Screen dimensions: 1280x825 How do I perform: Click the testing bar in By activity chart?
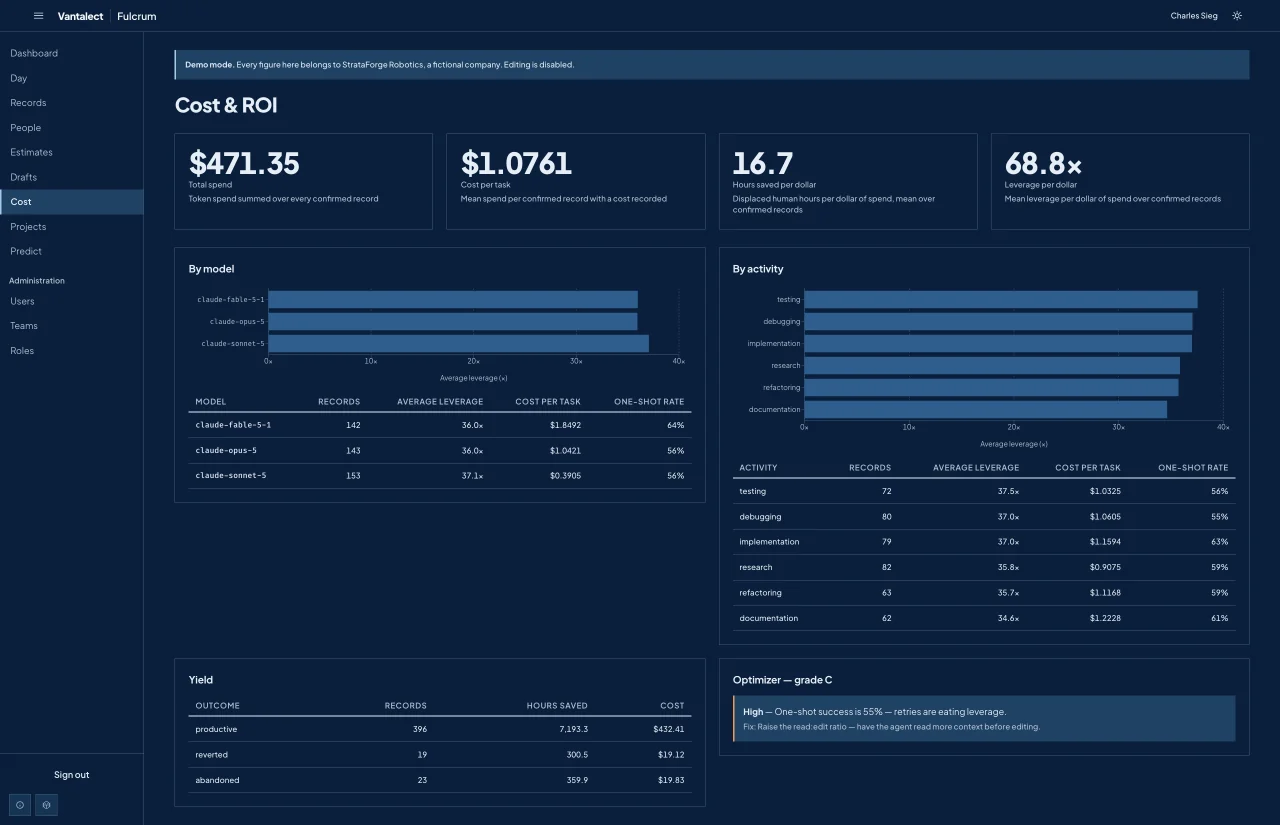click(x=1001, y=300)
